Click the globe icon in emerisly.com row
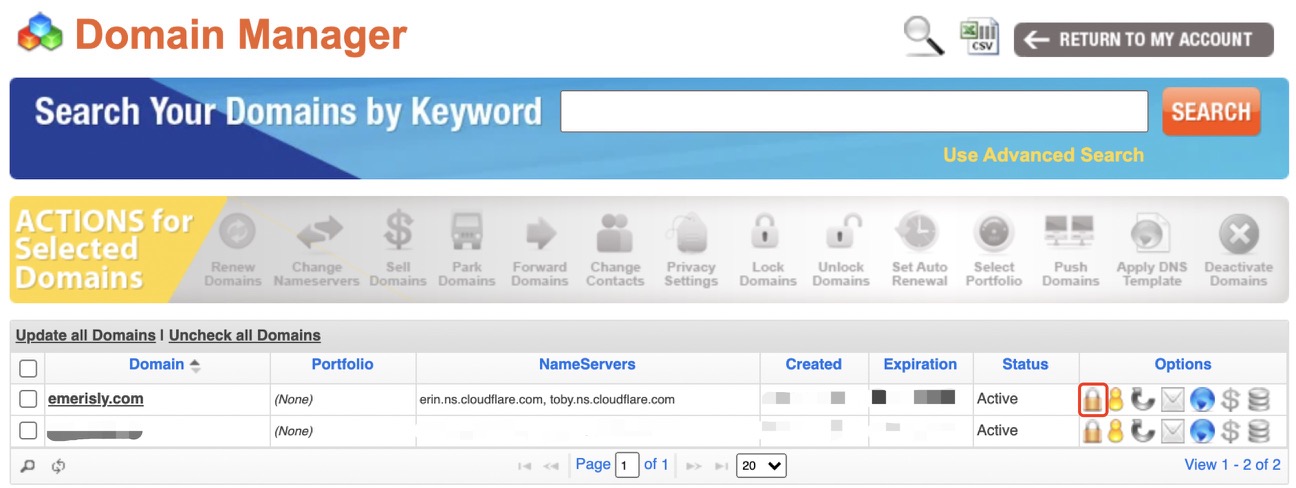The image size is (1296, 488). tap(1202, 400)
